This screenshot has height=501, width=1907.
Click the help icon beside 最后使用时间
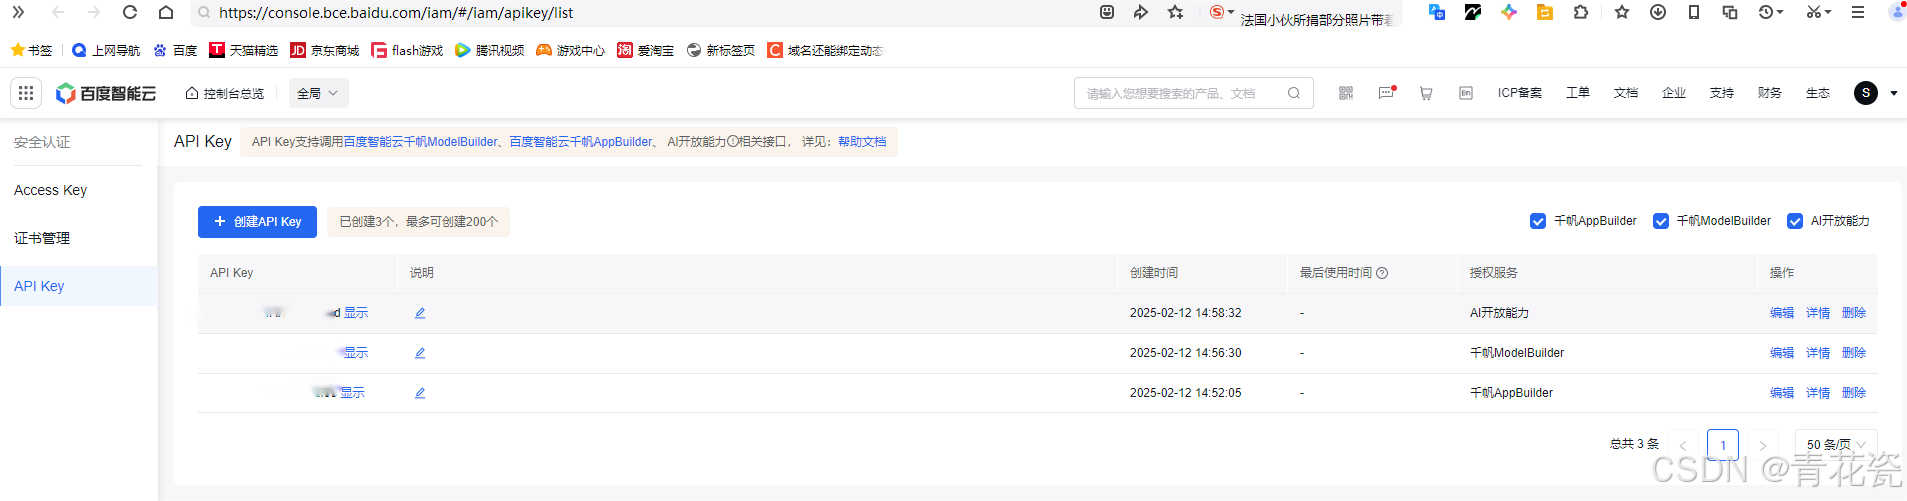point(1382,273)
